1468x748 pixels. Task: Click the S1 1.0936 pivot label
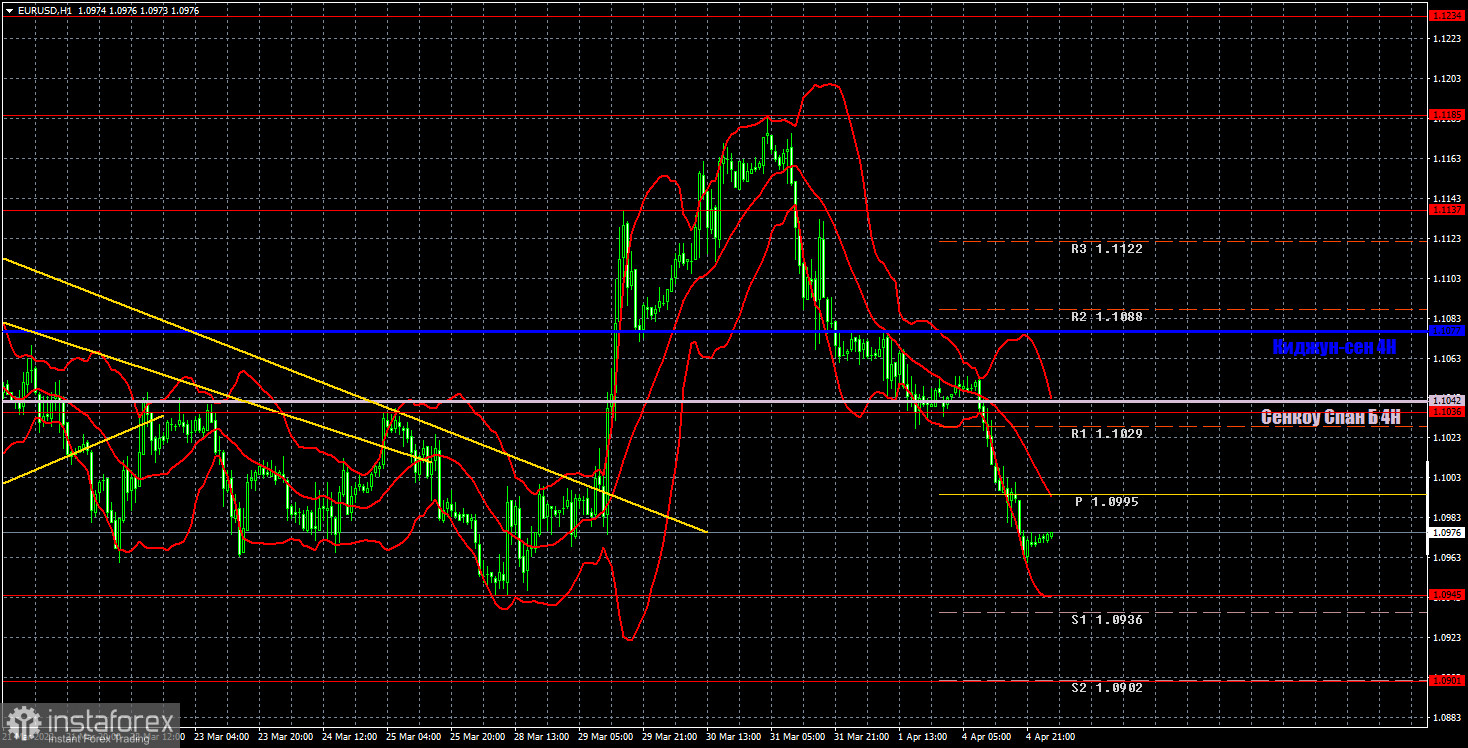tap(1106, 620)
